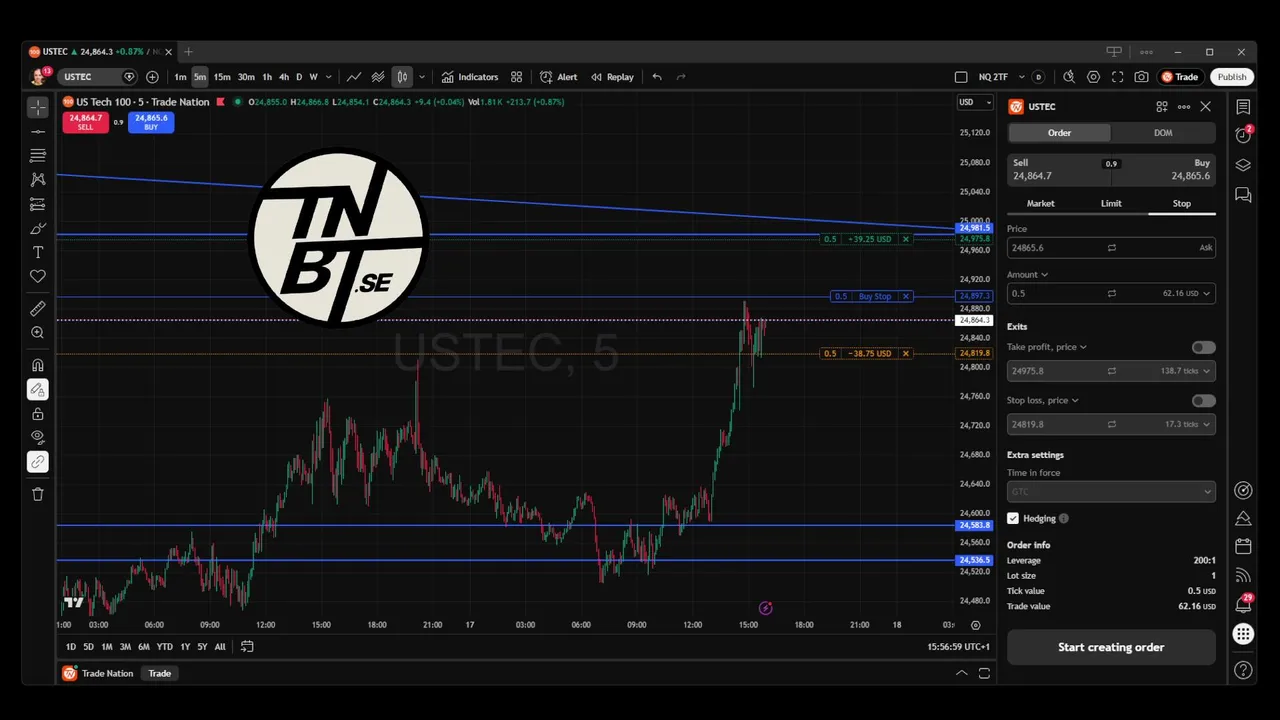1280x720 pixels.
Task: Select the brush drawing tool
Action: [38, 228]
